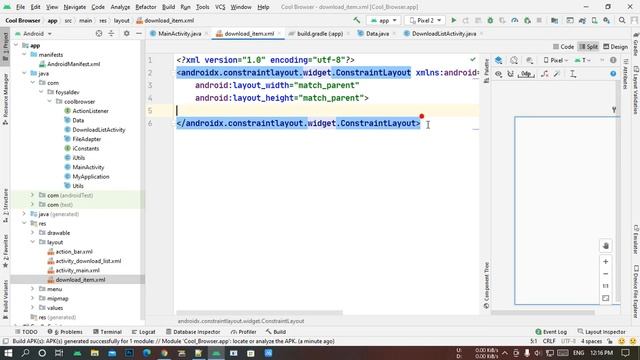This screenshot has width=640, height=360.
Task: Expand the java (generated) folder
Action: pyautogui.click(x=24, y=214)
